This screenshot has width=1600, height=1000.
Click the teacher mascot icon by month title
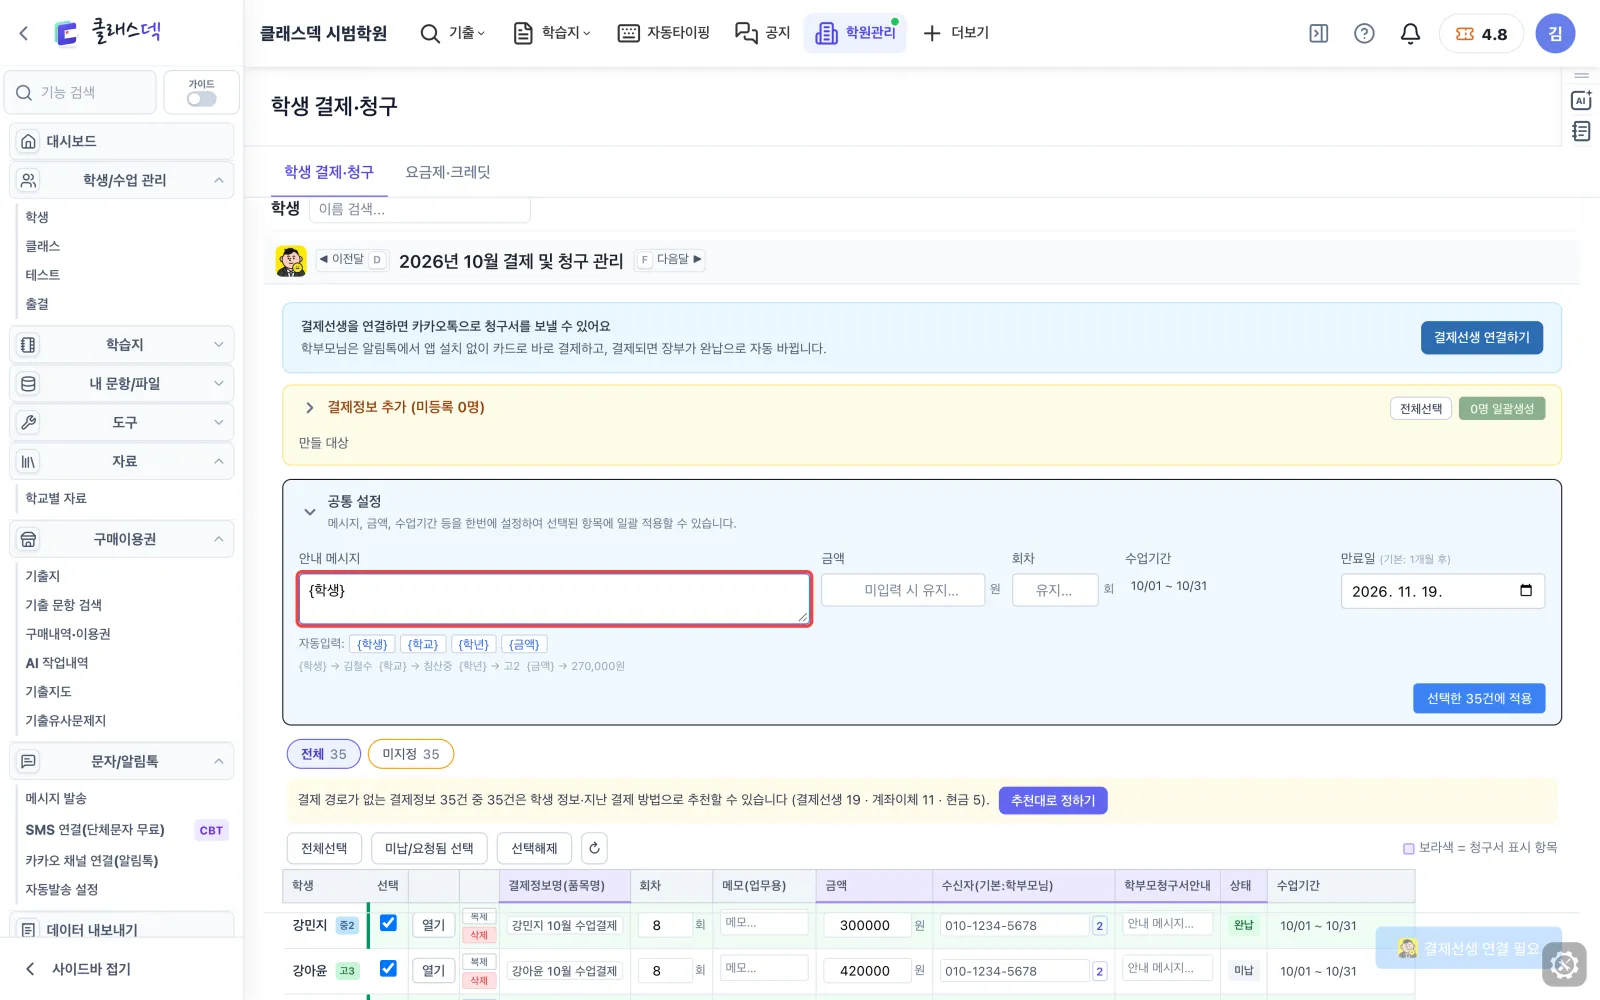point(291,260)
